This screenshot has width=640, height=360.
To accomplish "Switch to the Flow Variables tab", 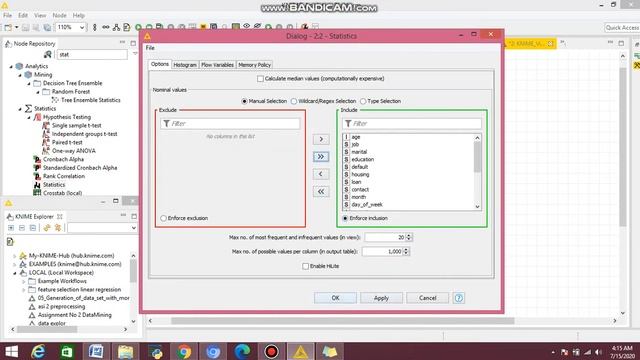I will (217, 65).
